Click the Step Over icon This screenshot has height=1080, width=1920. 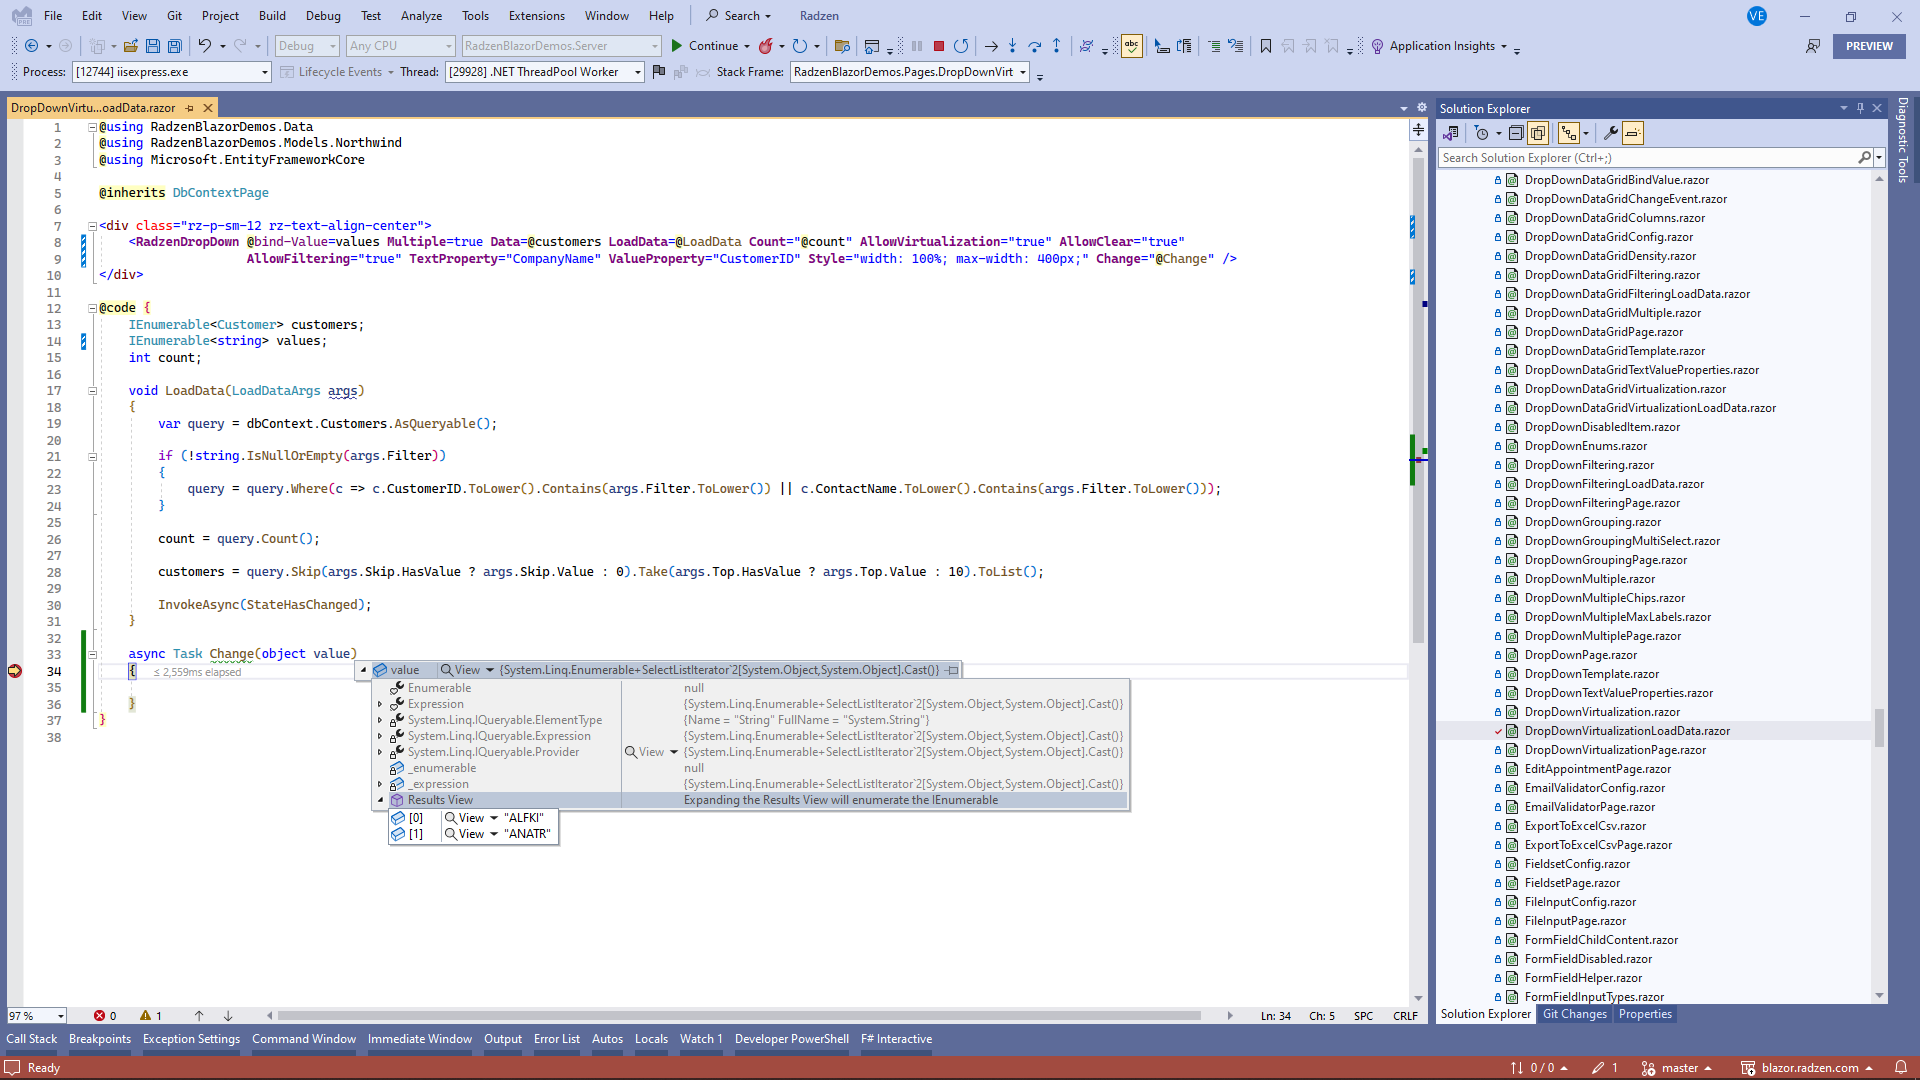coord(1036,46)
